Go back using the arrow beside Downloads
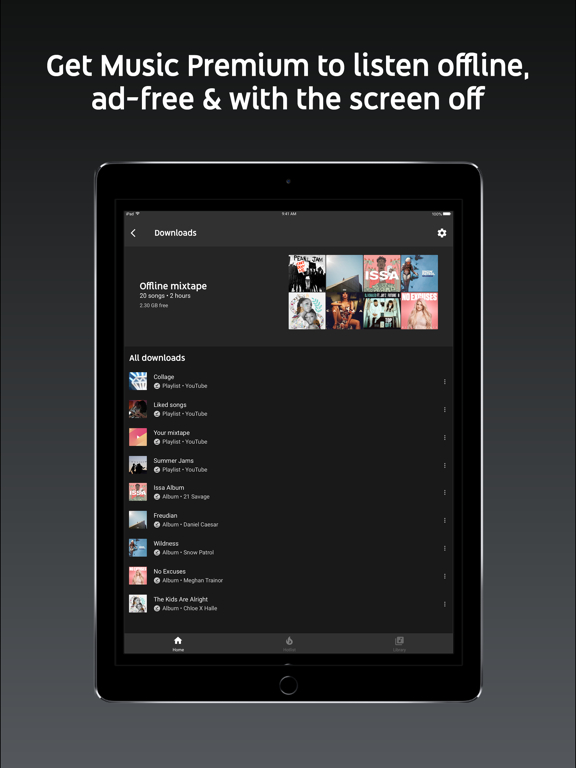This screenshot has width=576, height=768. tap(133, 233)
